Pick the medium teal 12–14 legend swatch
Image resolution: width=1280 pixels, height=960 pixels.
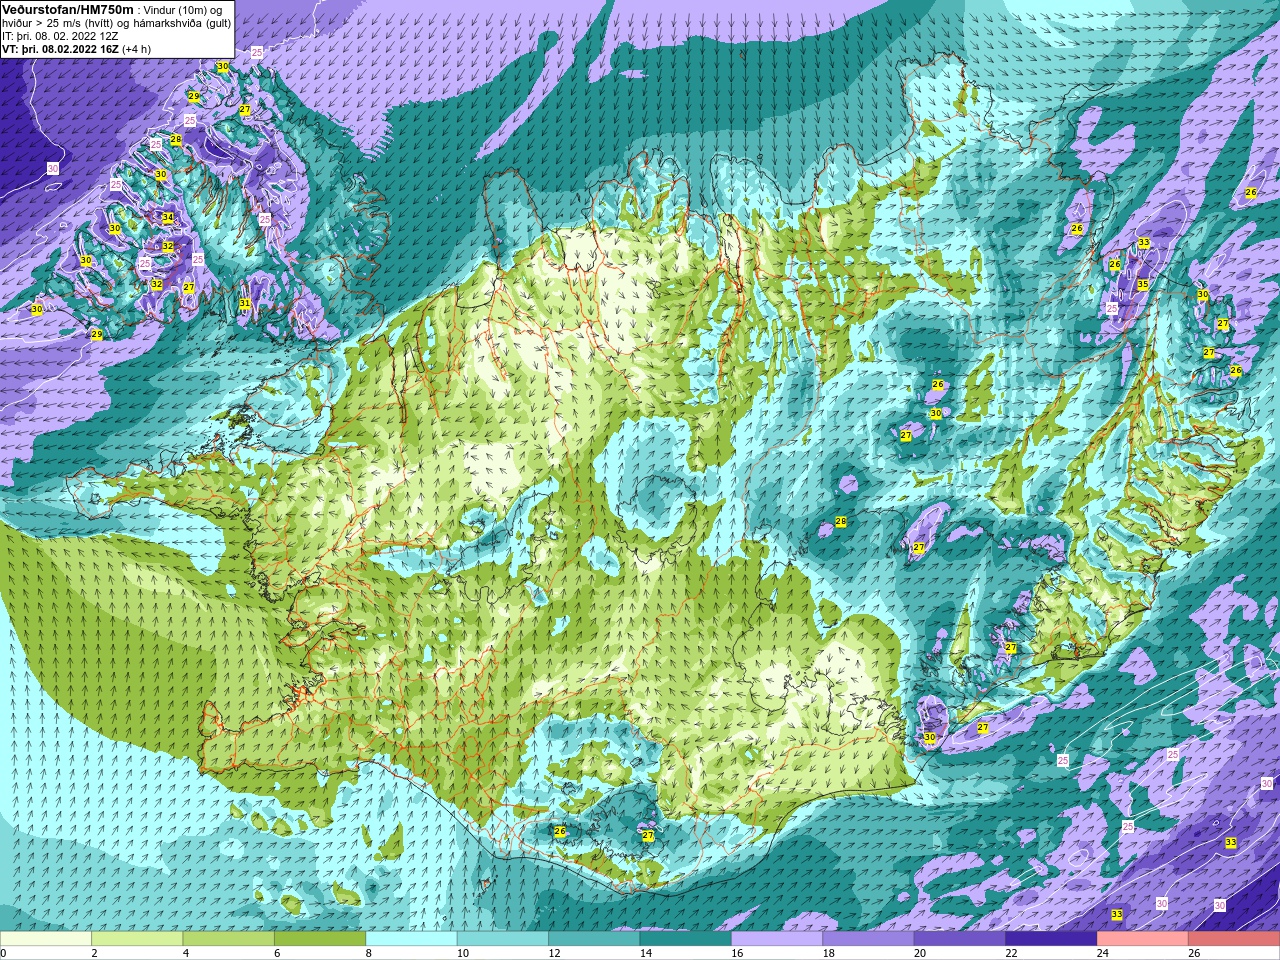pos(594,939)
